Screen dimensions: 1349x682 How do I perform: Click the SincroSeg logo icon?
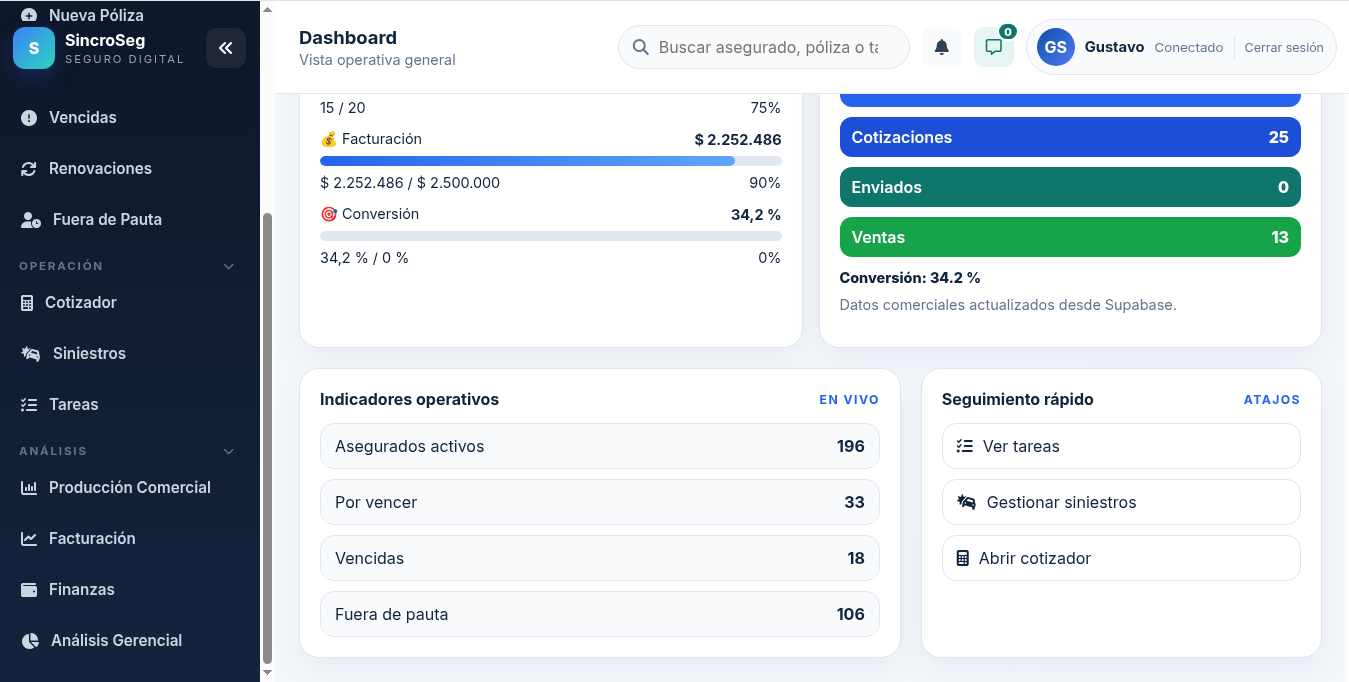pyautogui.click(x=34, y=48)
